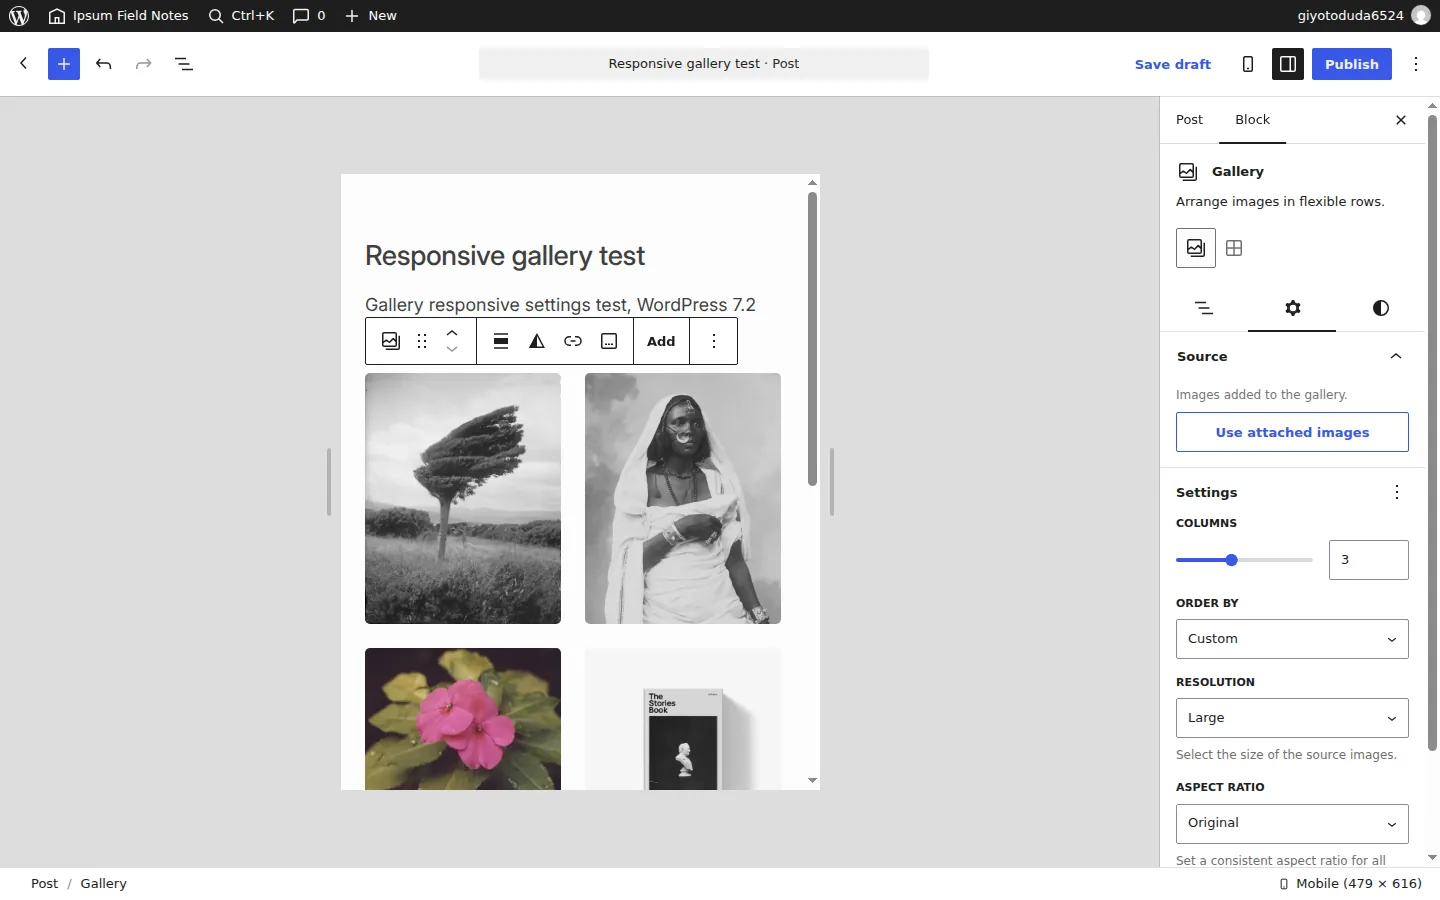
Task: Open the Order By dropdown
Action: tap(1292, 639)
